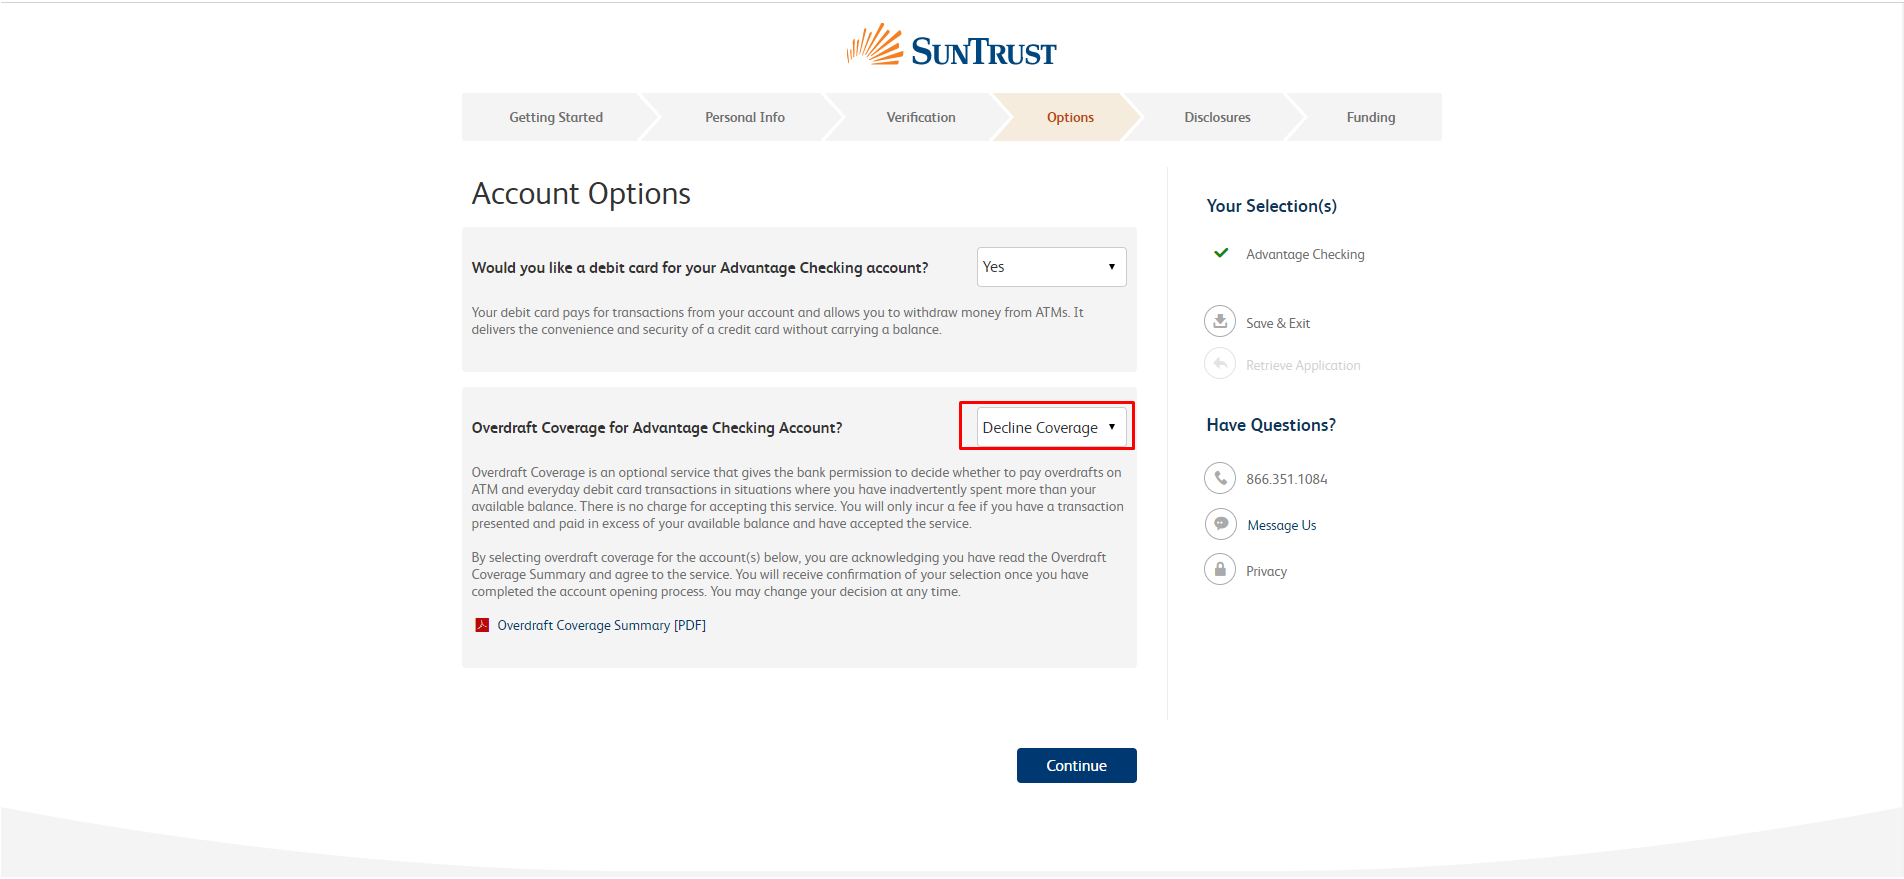Click the debit card question label

coord(700,268)
